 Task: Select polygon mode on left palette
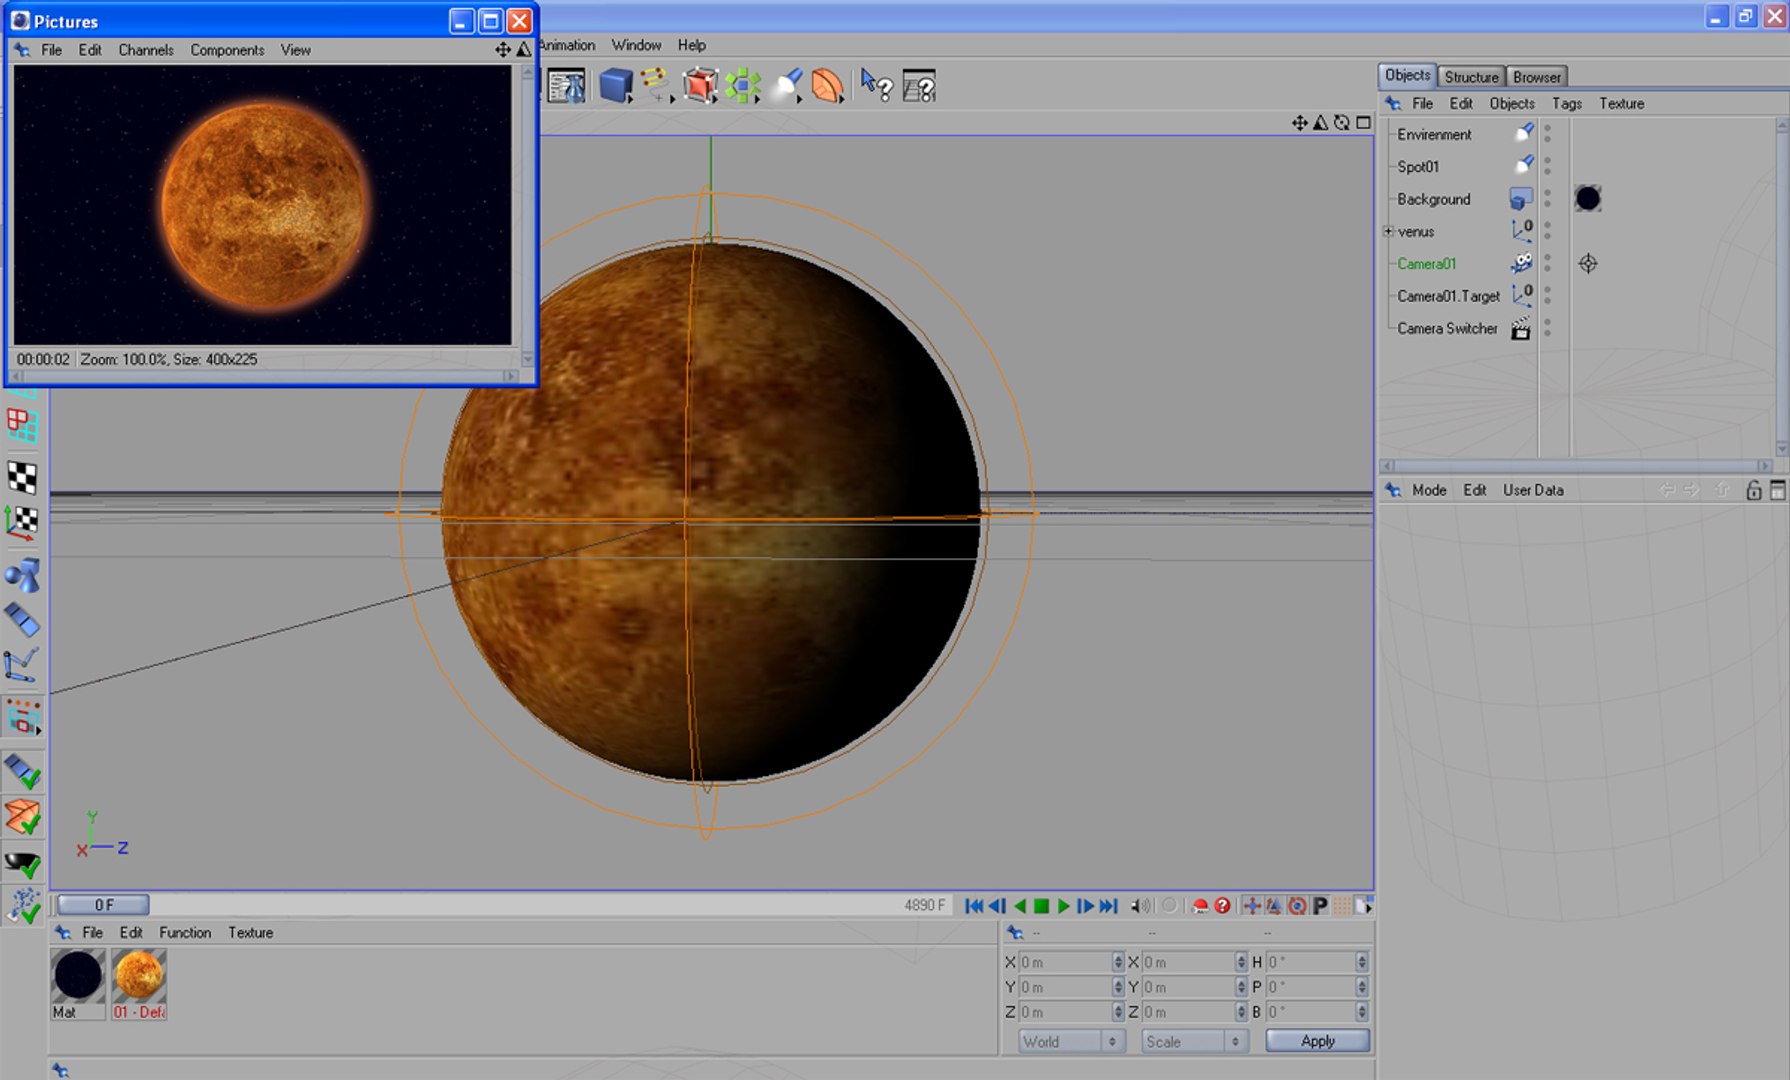22,425
